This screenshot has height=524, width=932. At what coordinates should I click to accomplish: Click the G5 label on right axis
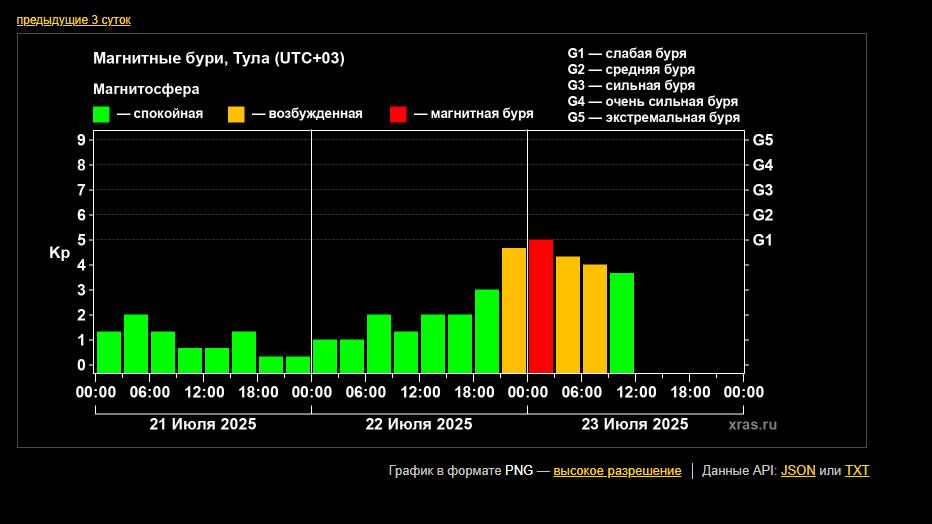pyautogui.click(x=763, y=140)
